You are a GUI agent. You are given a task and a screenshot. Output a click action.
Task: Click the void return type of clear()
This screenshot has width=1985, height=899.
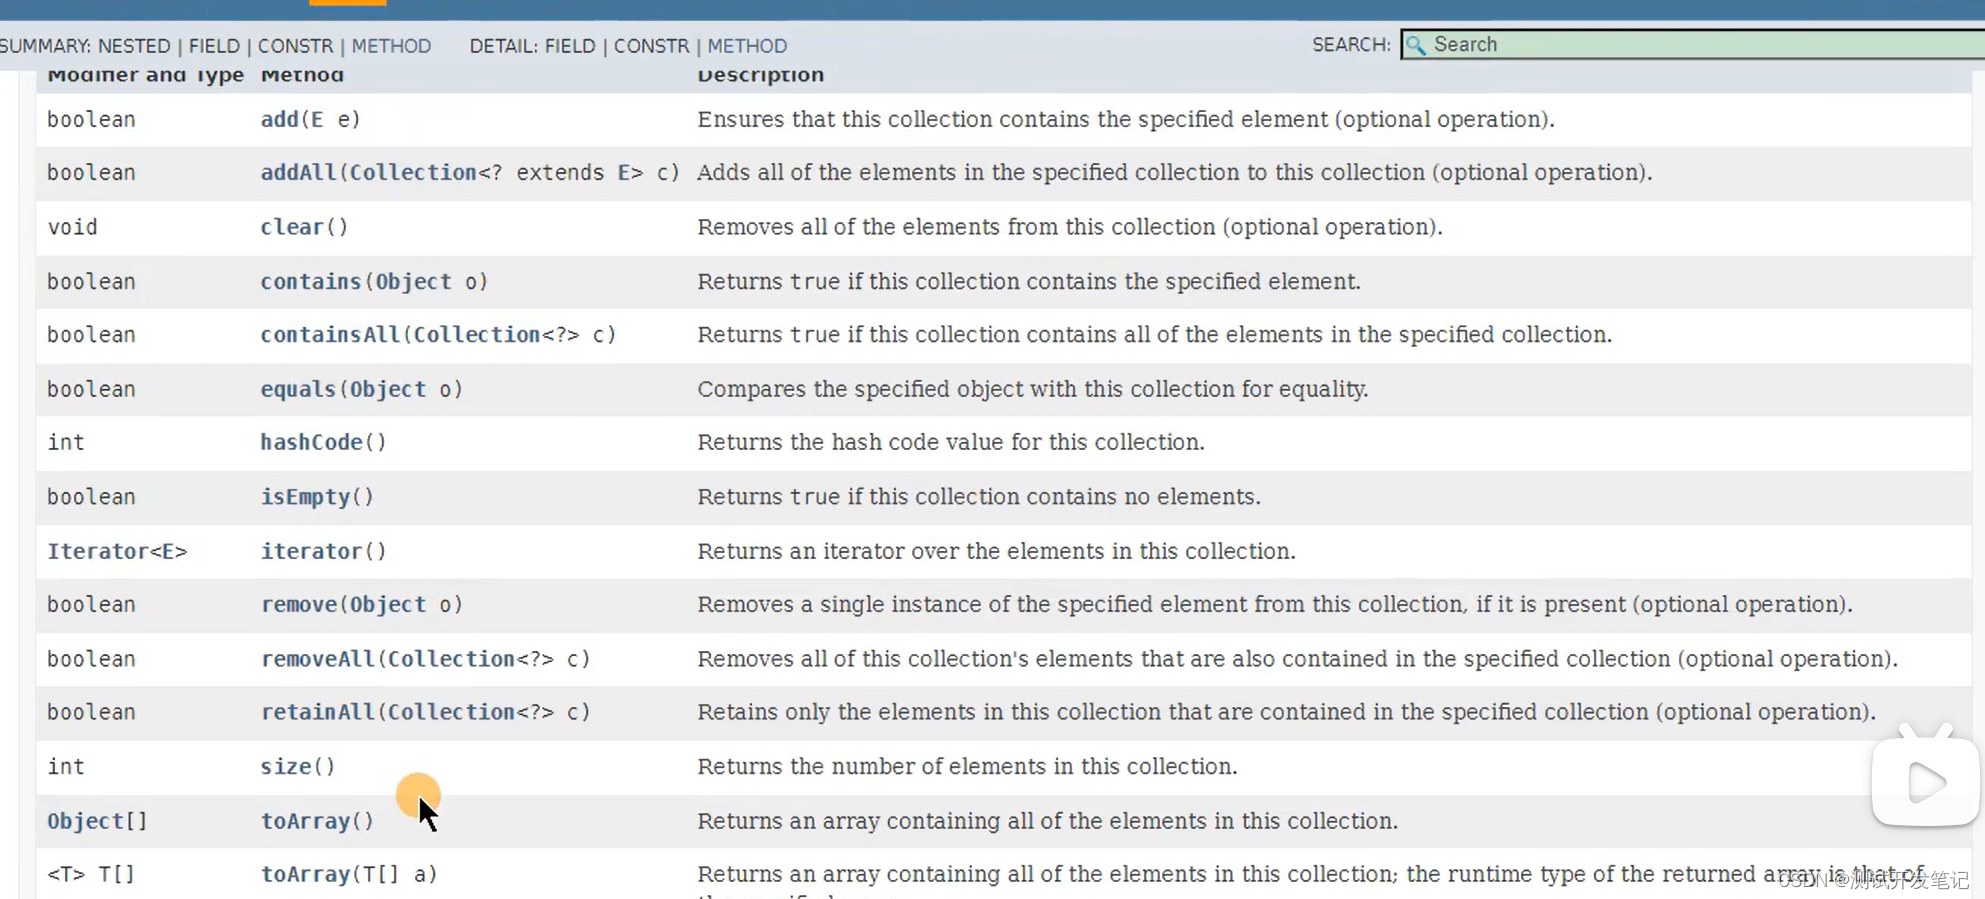pos(72,227)
